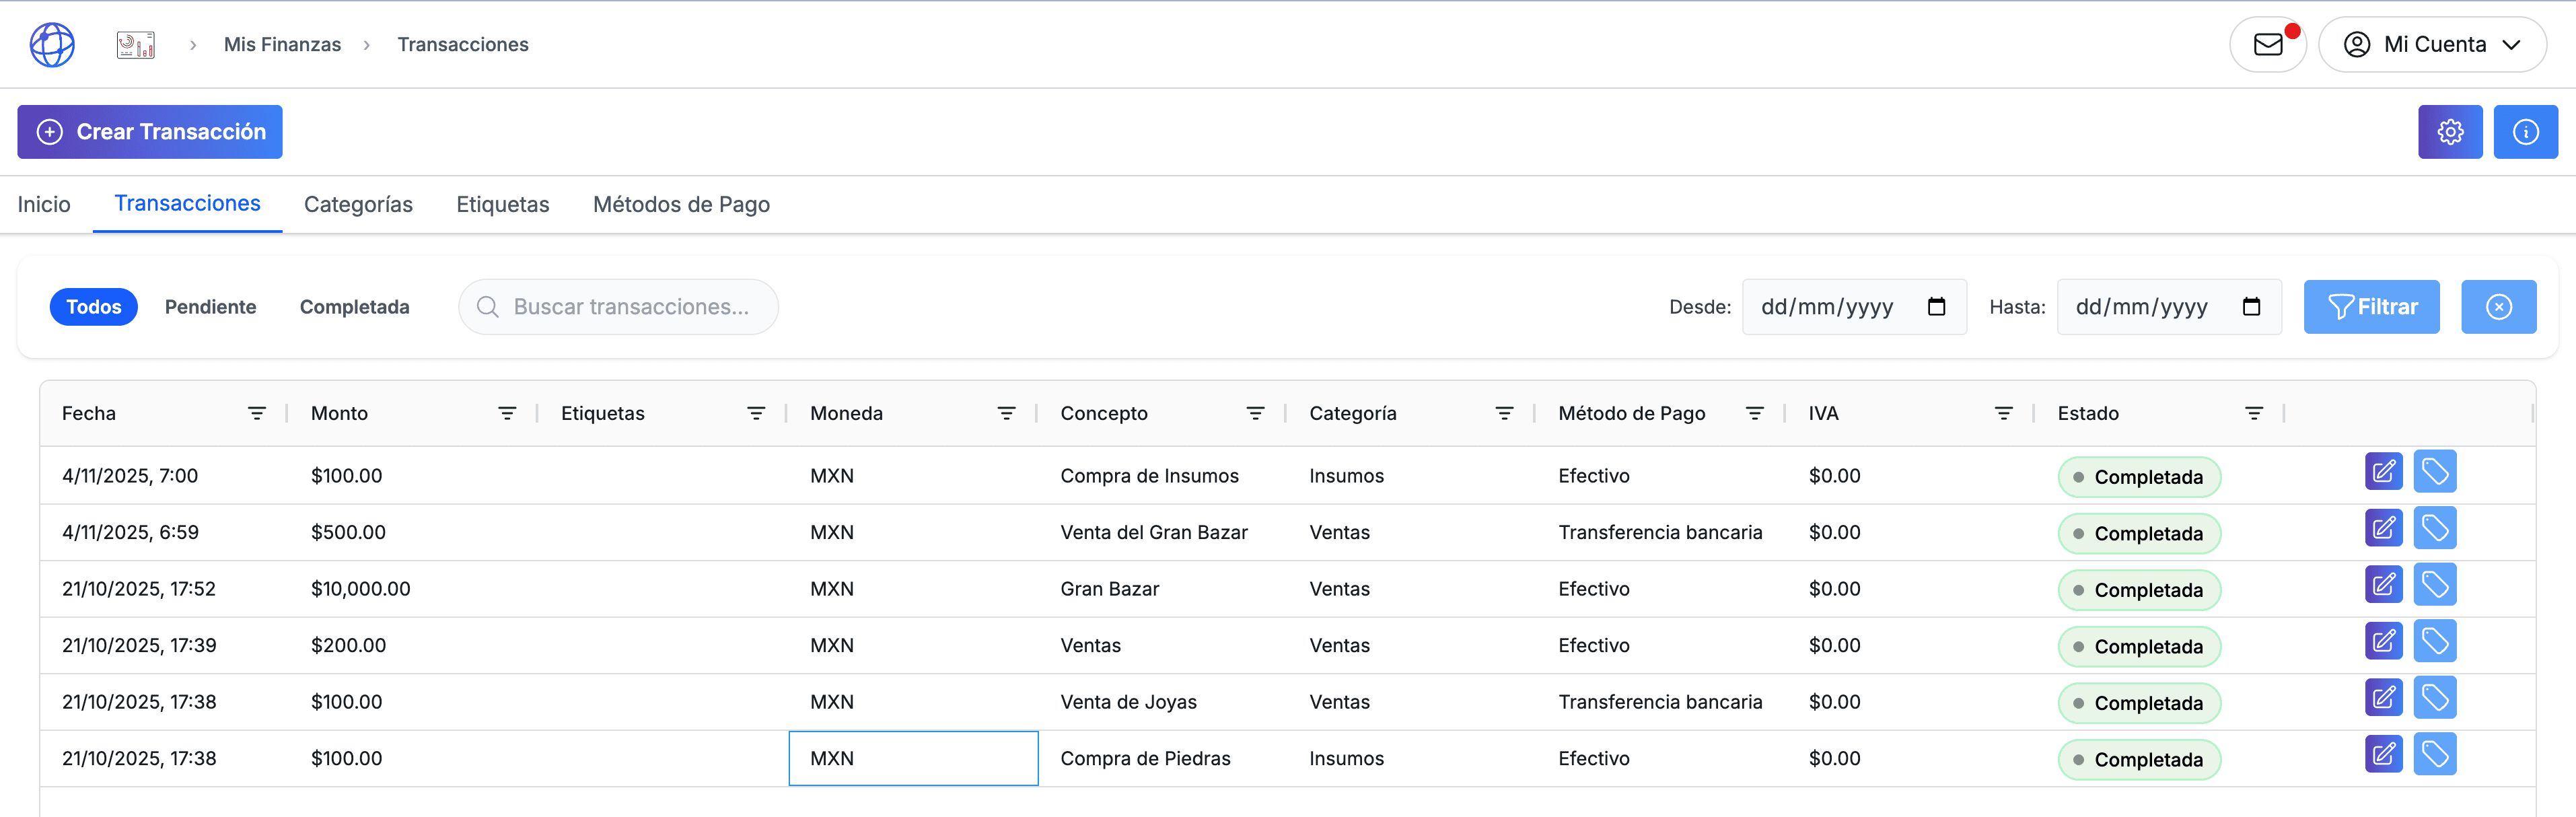Edit the Compra de Piedras transaction
The height and width of the screenshot is (817, 2576).
pyautogui.click(x=2384, y=754)
